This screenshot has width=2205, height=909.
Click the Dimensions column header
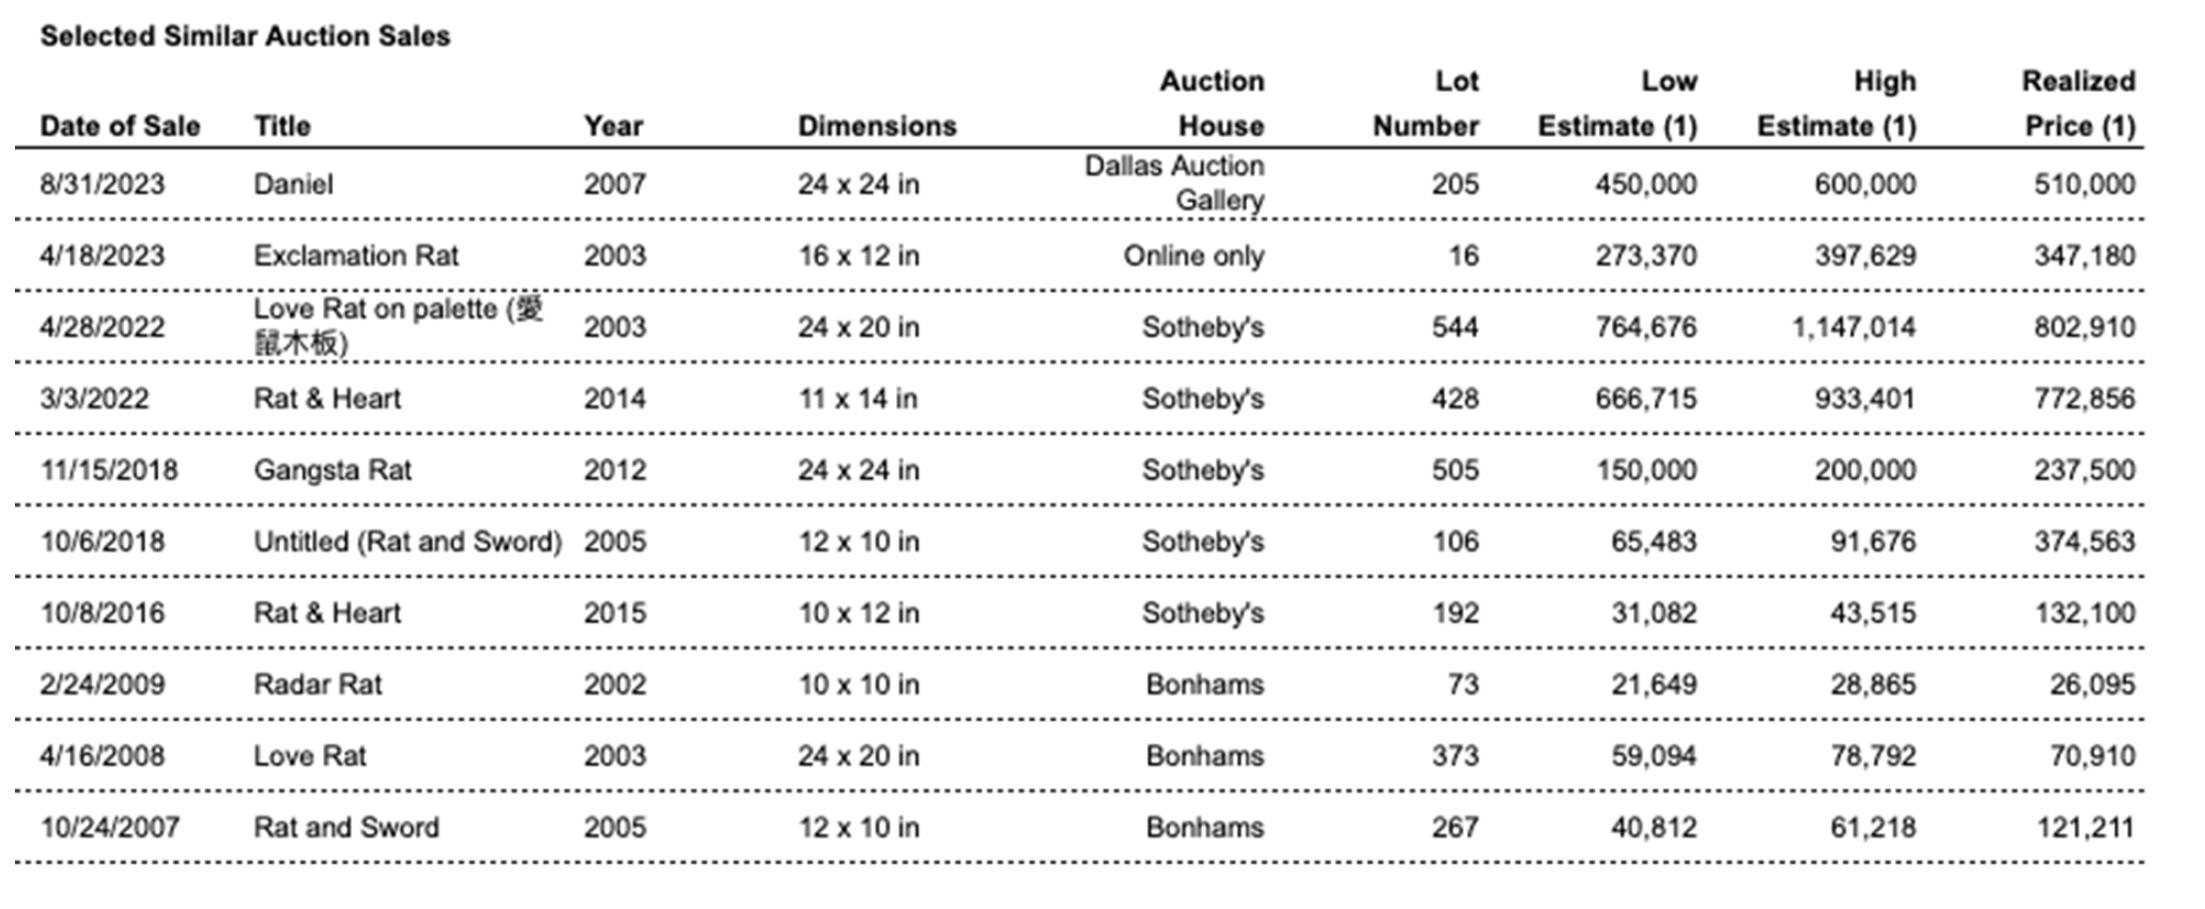coord(877,126)
